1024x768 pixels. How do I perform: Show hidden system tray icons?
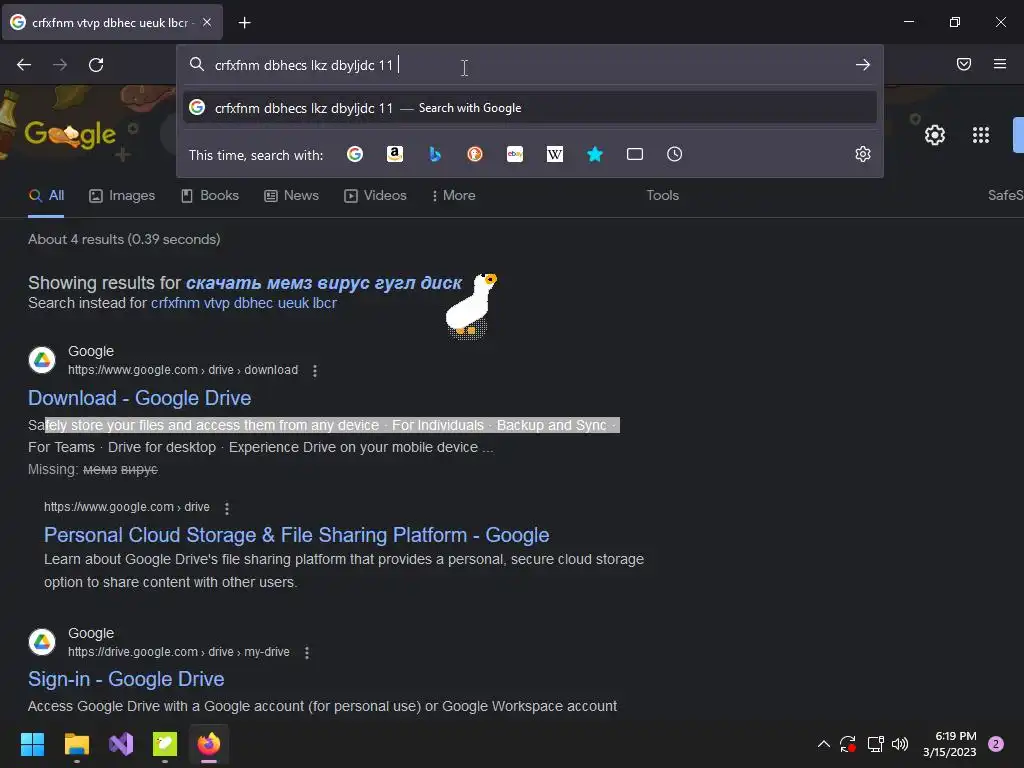tap(824, 744)
